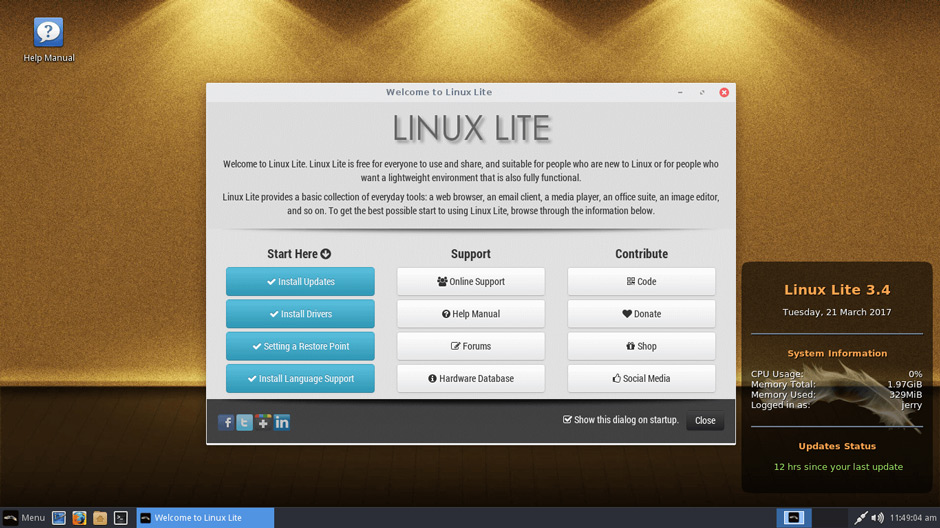
Task: Open the Forums button
Action: tap(471, 346)
